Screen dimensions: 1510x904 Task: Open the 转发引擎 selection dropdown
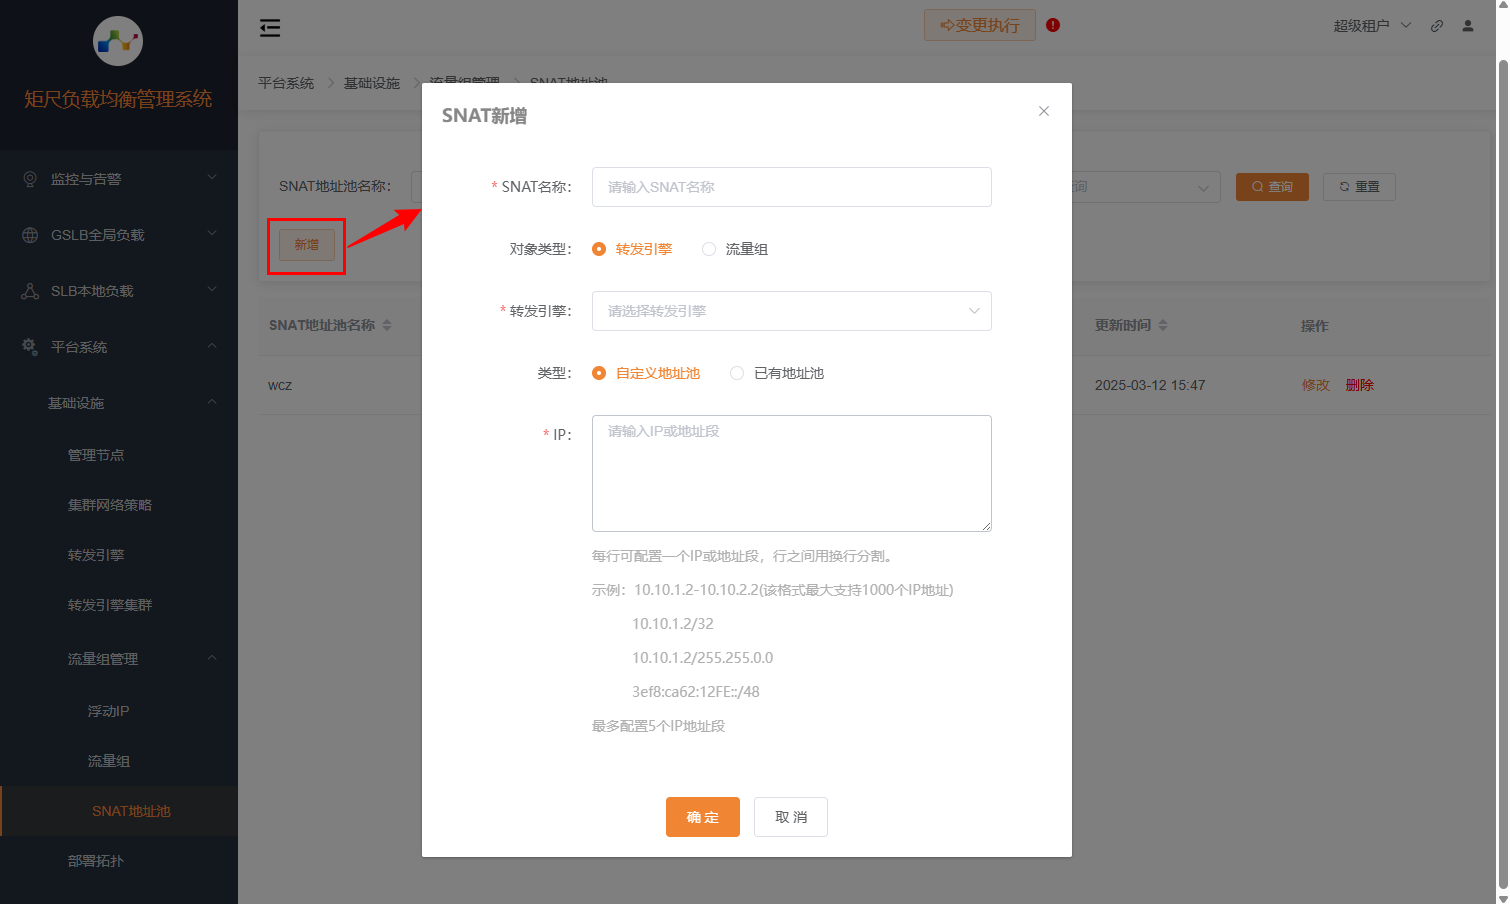click(x=791, y=311)
